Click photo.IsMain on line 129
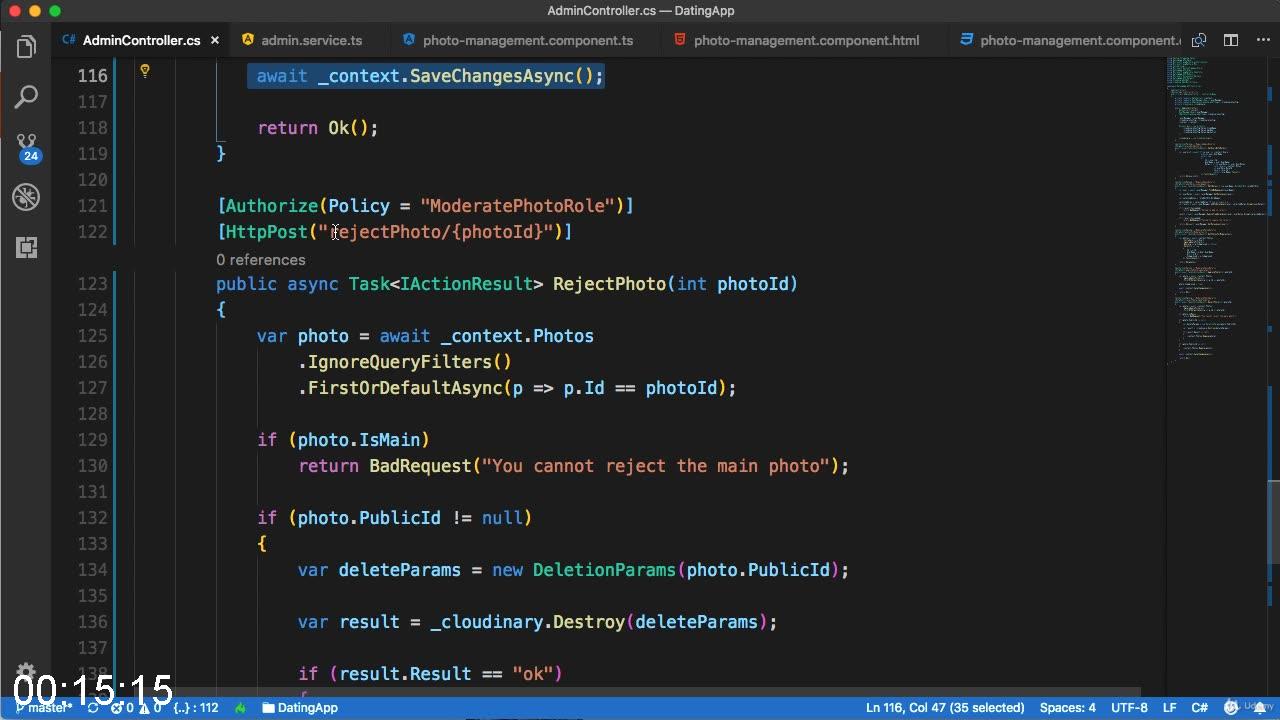This screenshot has width=1280, height=720. point(359,440)
